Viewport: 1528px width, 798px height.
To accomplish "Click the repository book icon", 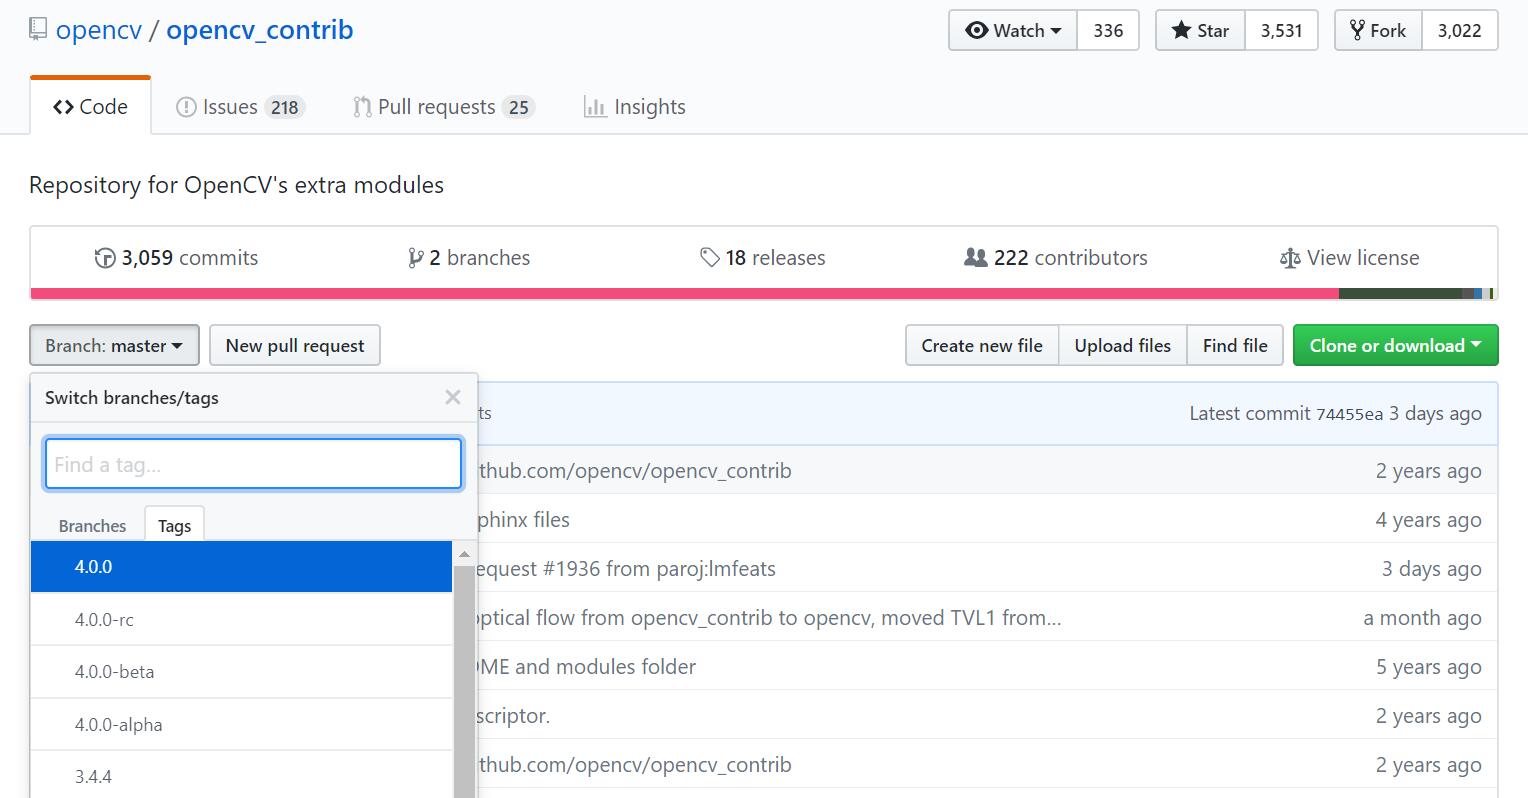I will (x=38, y=30).
